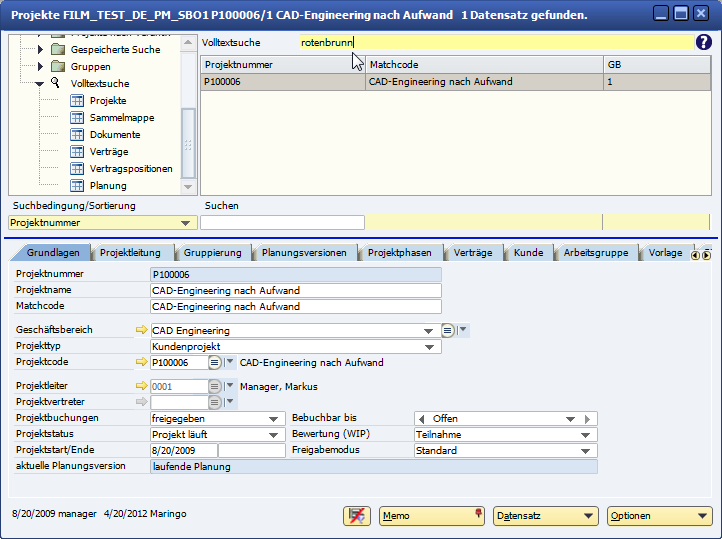Click the table icon beside Verträge

[x=77, y=151]
